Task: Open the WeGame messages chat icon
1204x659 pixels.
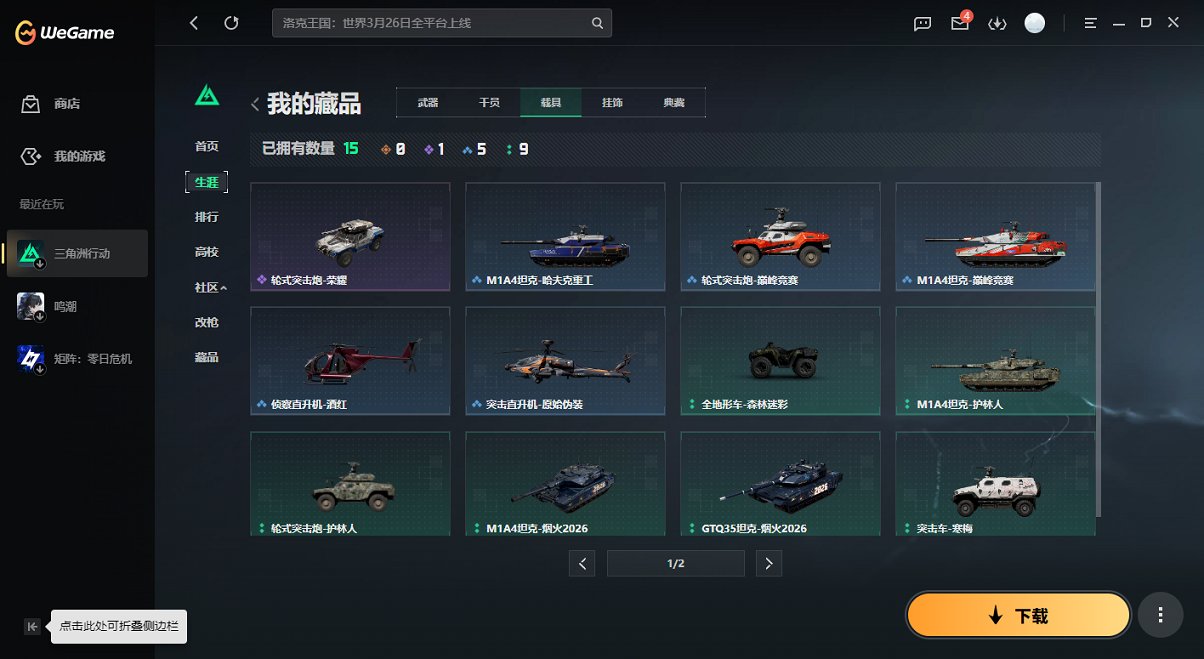Action: [921, 23]
